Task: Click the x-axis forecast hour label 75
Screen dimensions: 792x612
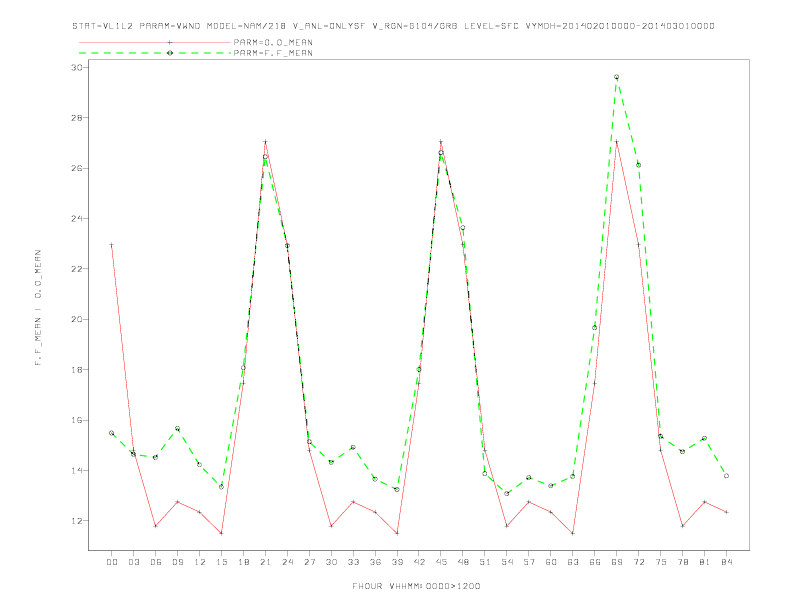Action: [x=661, y=562]
